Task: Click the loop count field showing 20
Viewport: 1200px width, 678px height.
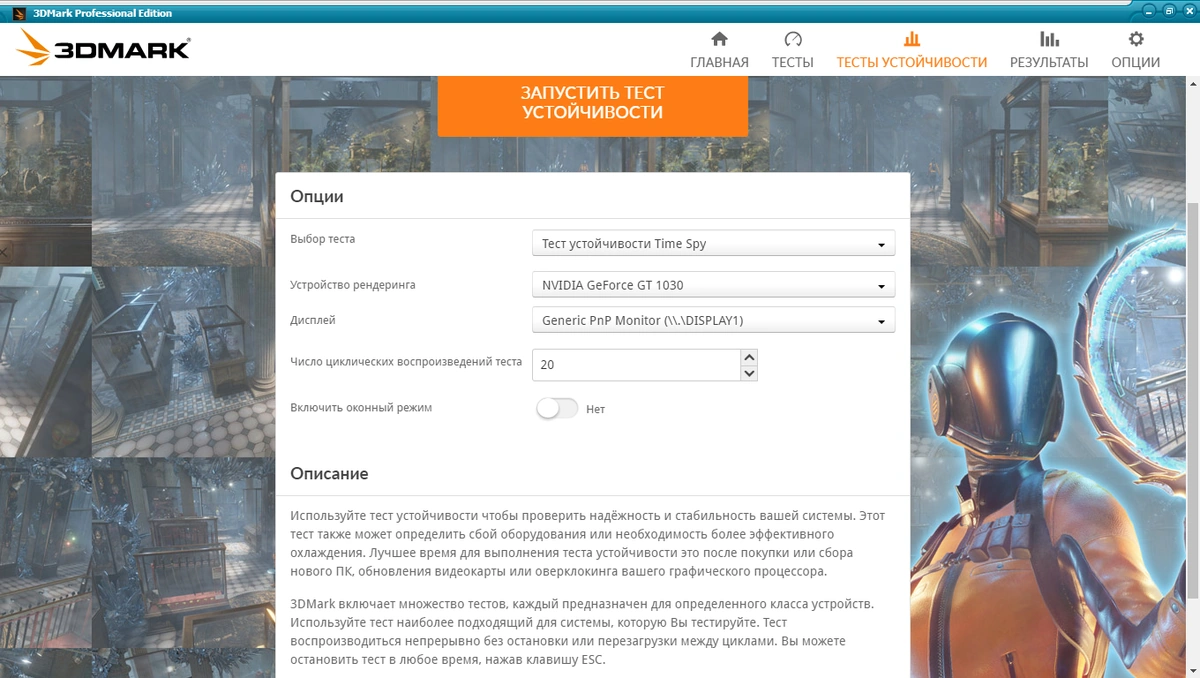Action: [636, 365]
